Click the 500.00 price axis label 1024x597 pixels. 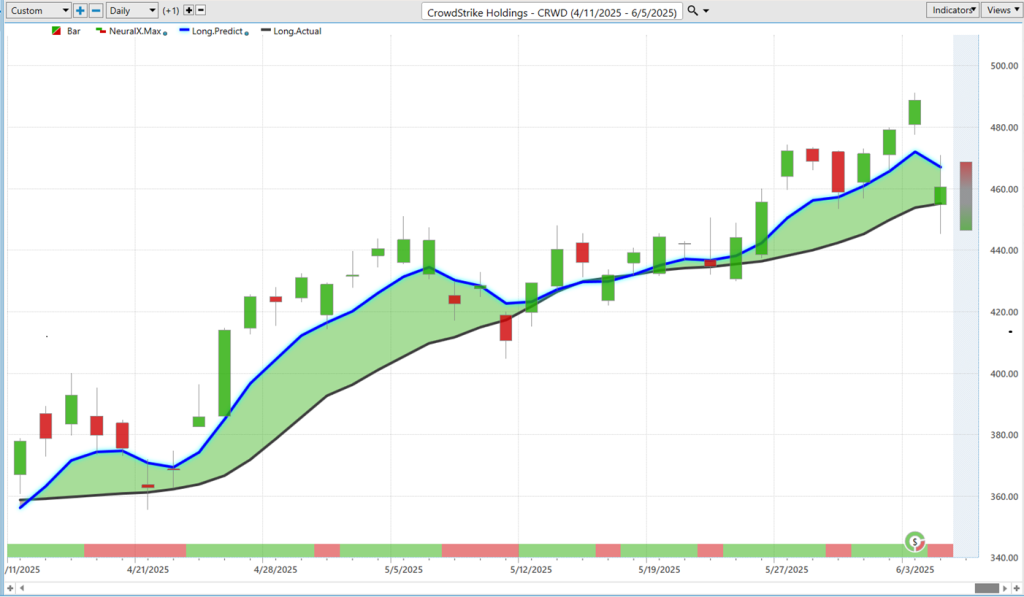point(1004,66)
